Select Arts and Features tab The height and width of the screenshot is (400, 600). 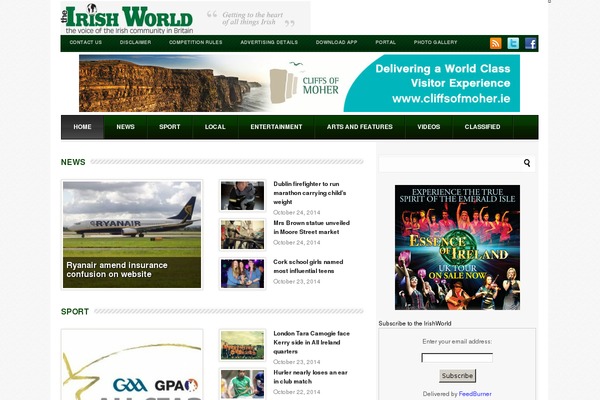[360, 127]
